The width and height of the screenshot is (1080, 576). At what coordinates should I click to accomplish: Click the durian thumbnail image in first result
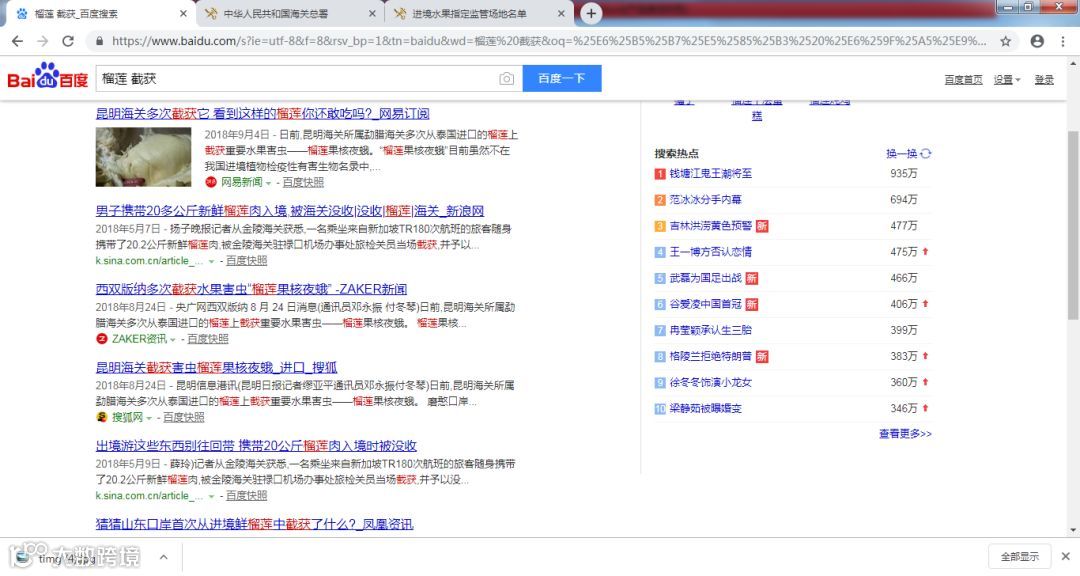(x=143, y=156)
